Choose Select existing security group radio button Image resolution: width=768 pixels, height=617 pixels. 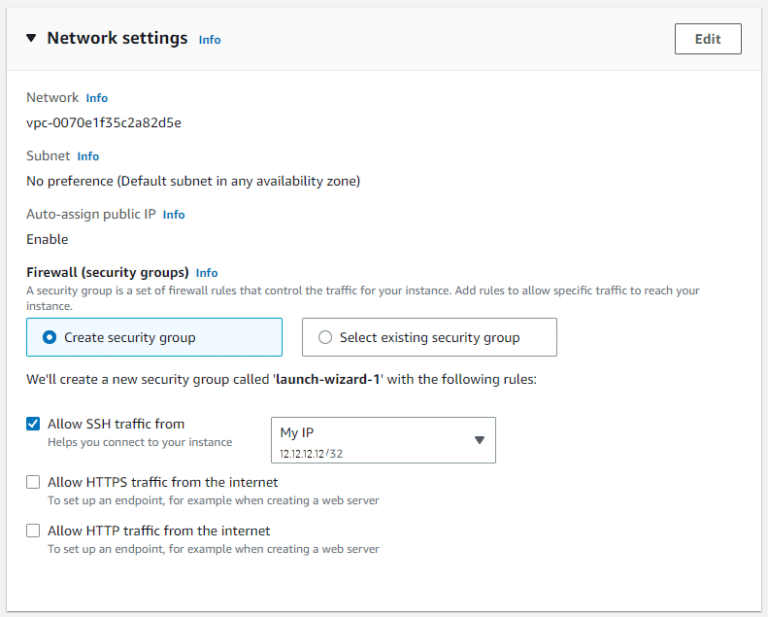(x=325, y=338)
